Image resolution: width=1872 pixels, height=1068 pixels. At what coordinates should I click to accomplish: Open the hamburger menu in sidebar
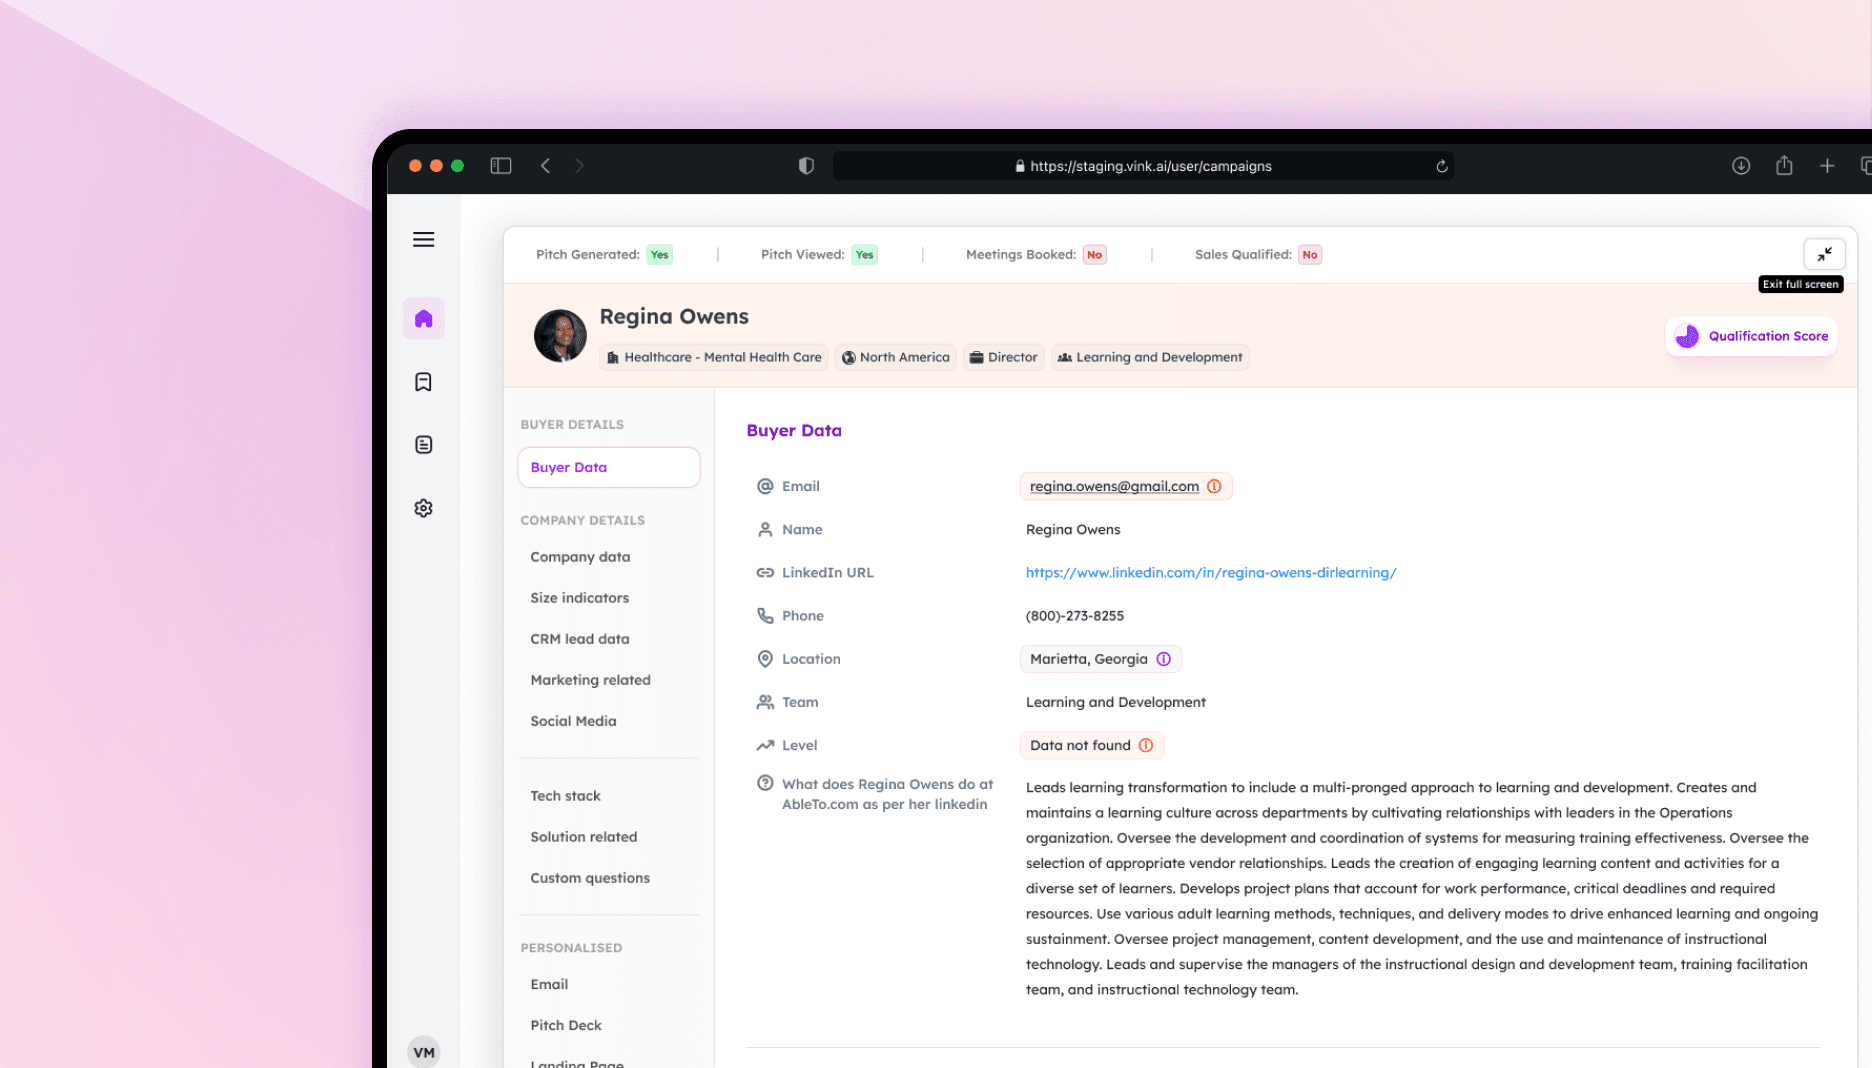click(423, 239)
